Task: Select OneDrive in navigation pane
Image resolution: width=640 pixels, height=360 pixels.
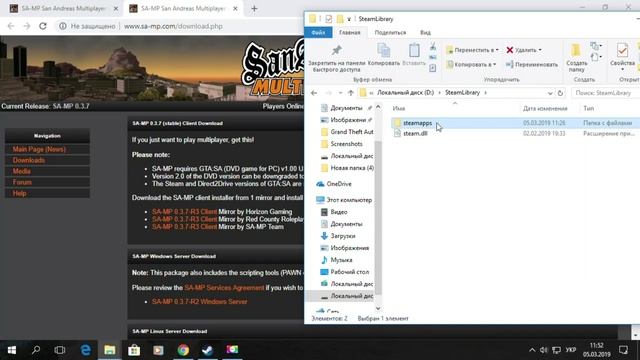Action: coord(334,184)
